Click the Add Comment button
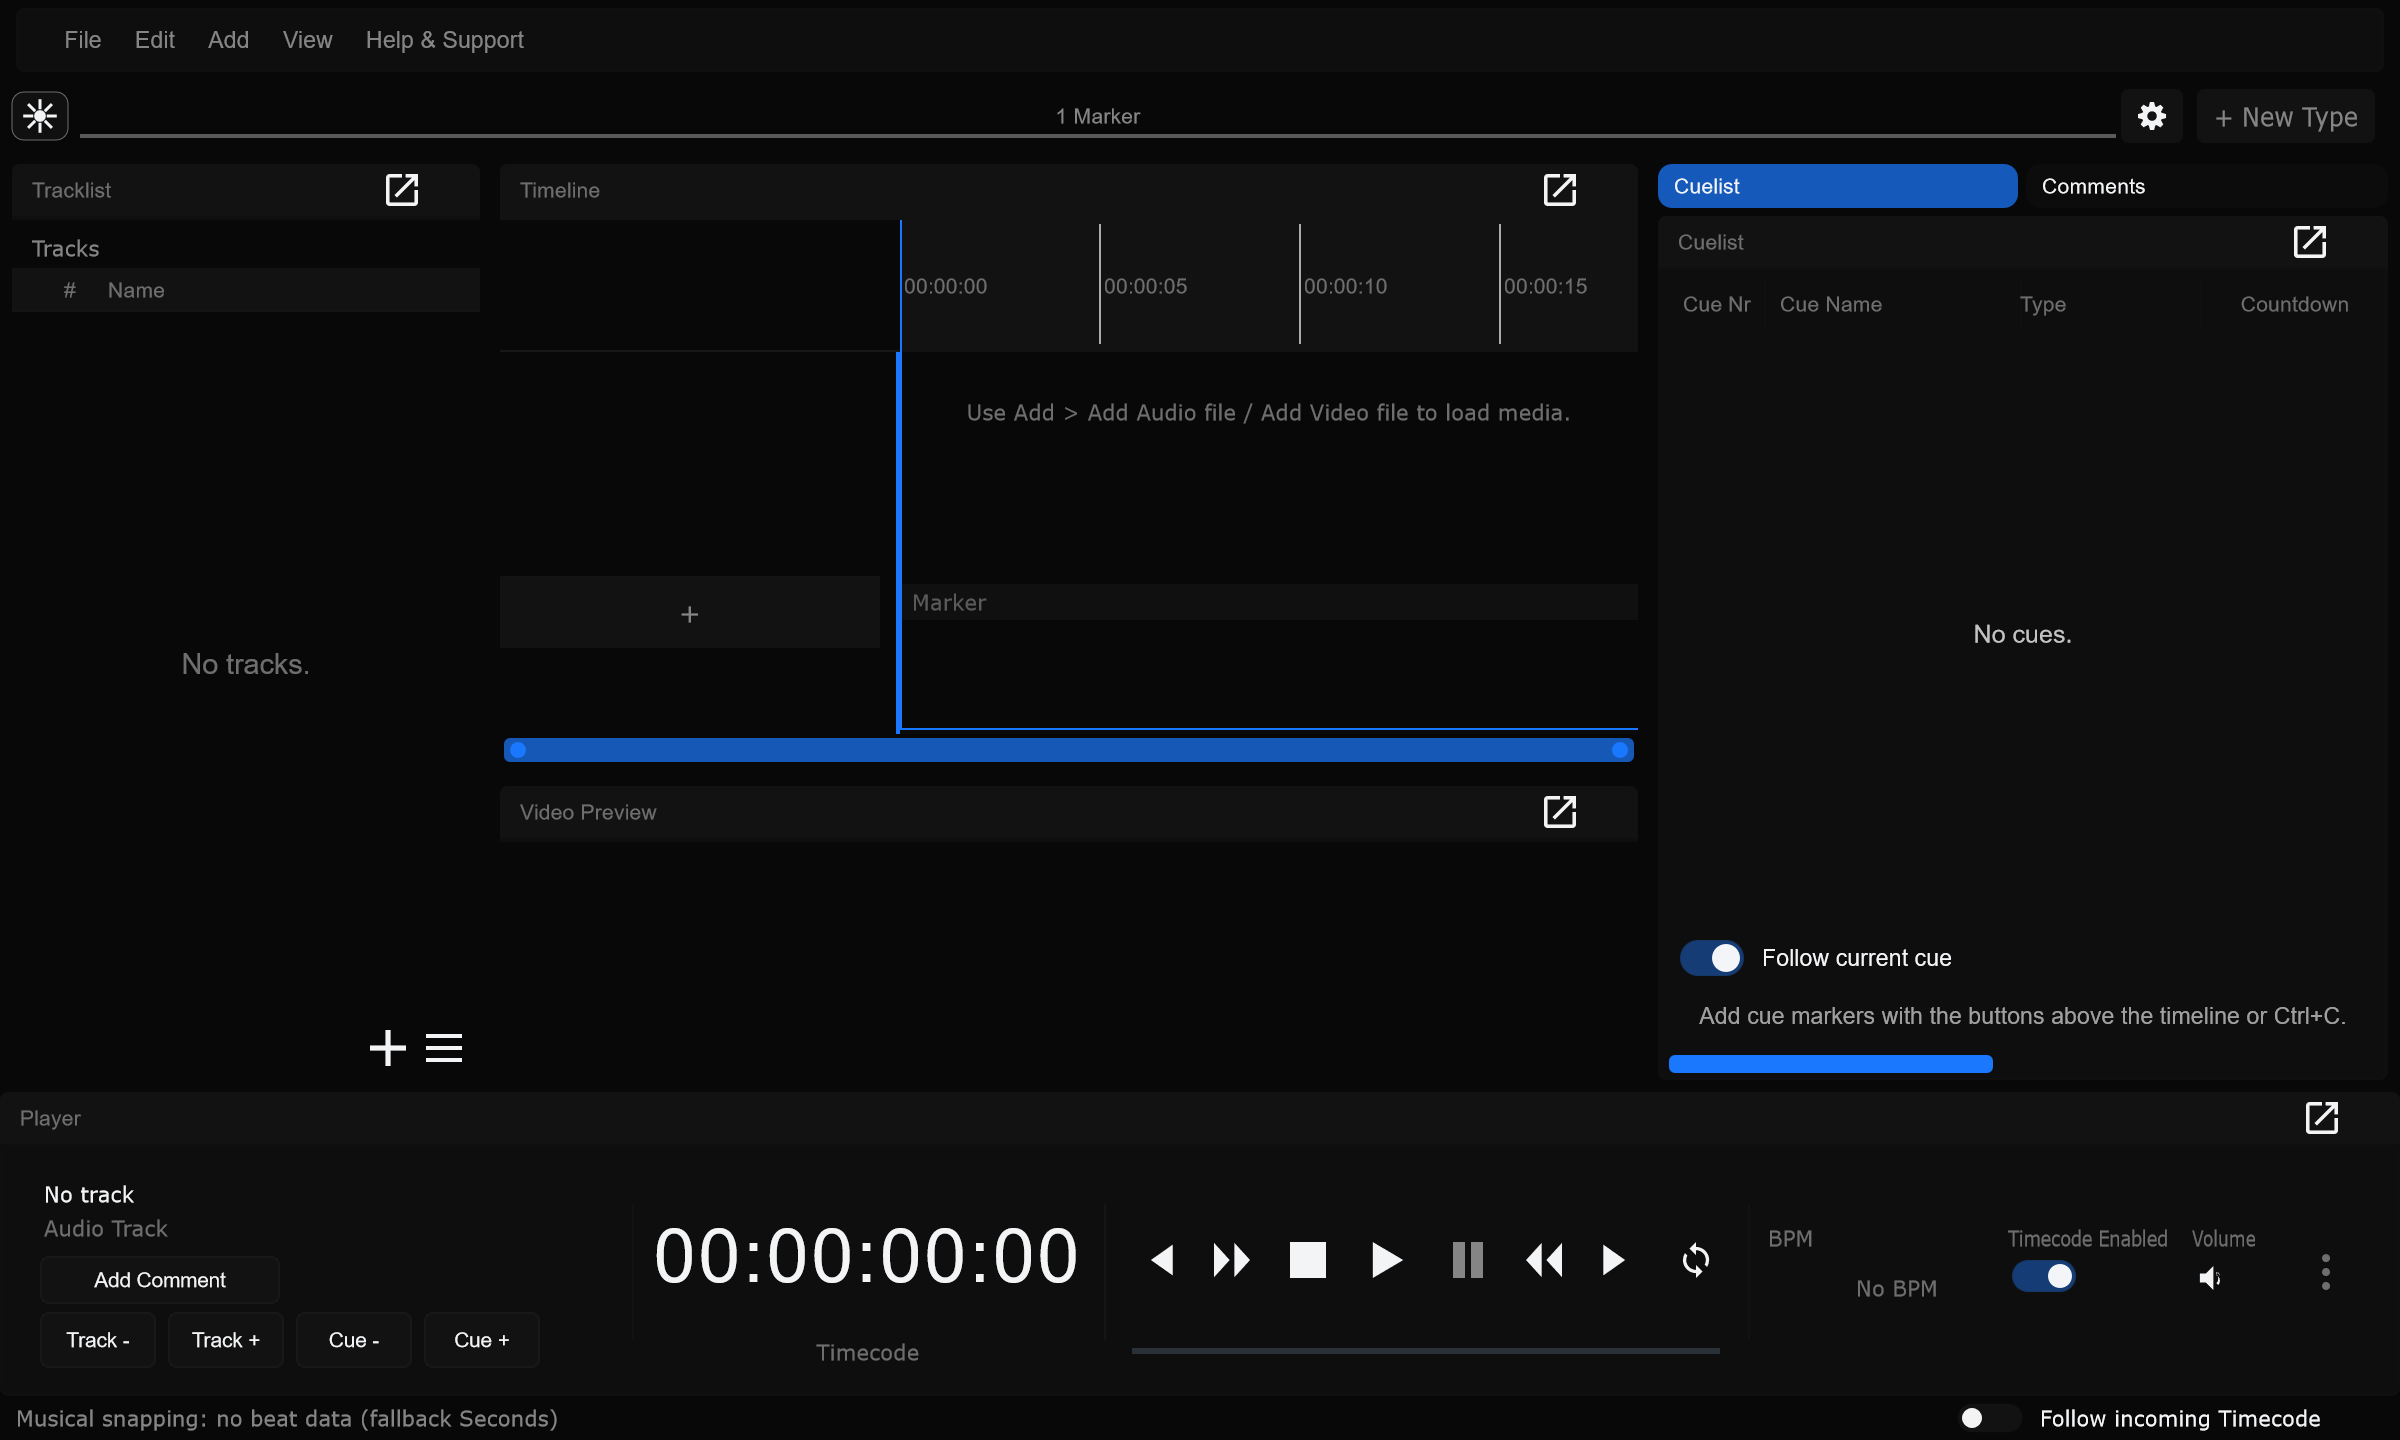Screen dimensions: 2400x1440 (x=160, y=1280)
